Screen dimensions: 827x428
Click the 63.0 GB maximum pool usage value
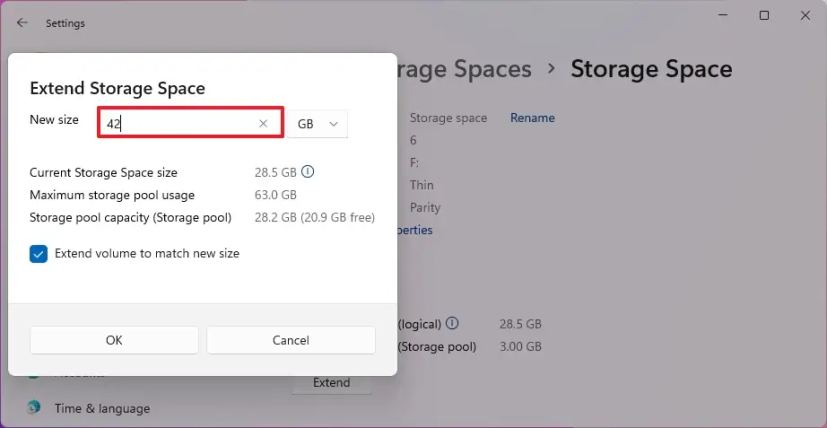click(x=275, y=195)
